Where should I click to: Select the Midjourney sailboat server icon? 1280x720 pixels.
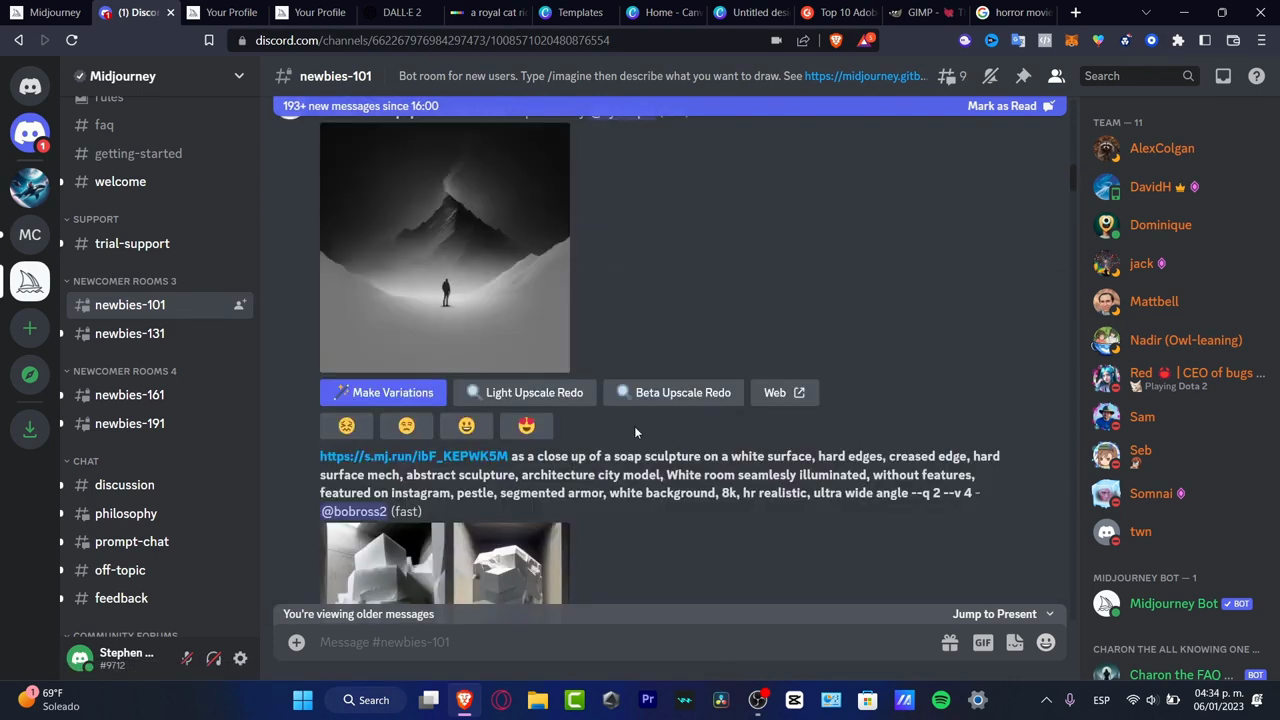[30, 281]
